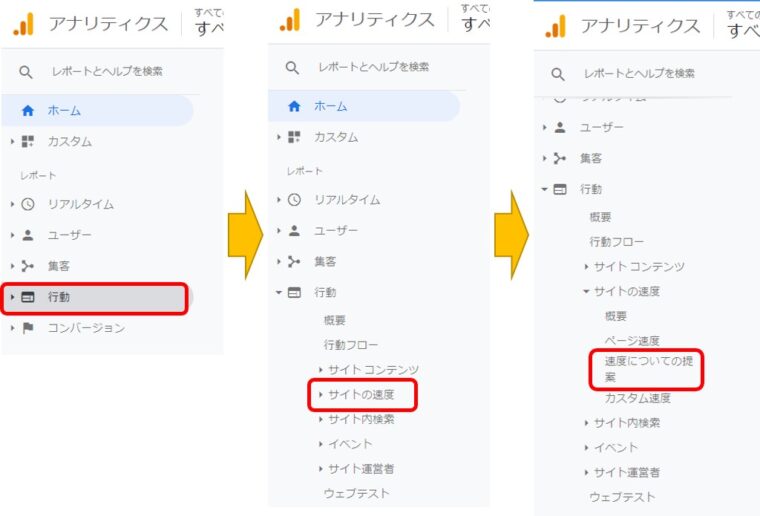Image resolution: width=760 pixels, height=516 pixels.
Task: Open ウェブテスト in the middle panel
Action: click(356, 493)
